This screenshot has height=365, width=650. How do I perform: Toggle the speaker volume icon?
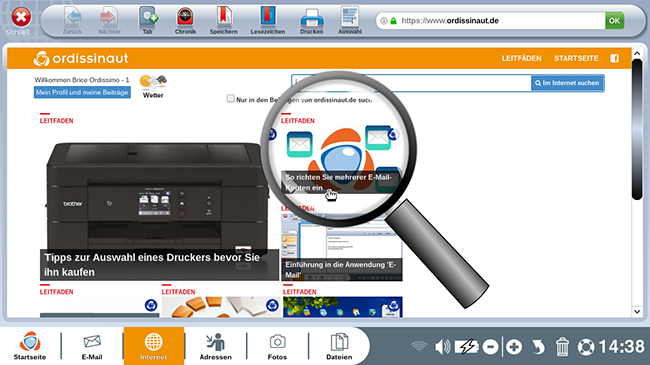[x=442, y=346]
